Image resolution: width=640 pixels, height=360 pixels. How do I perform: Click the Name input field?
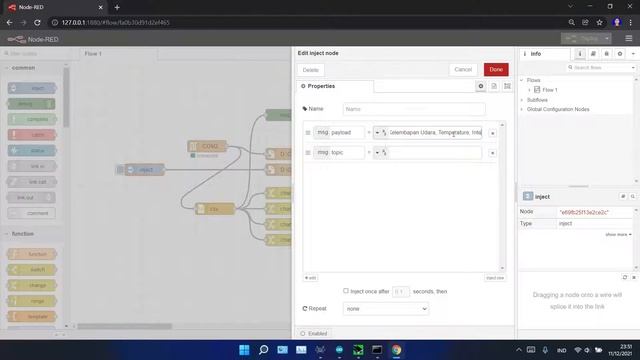click(x=414, y=109)
